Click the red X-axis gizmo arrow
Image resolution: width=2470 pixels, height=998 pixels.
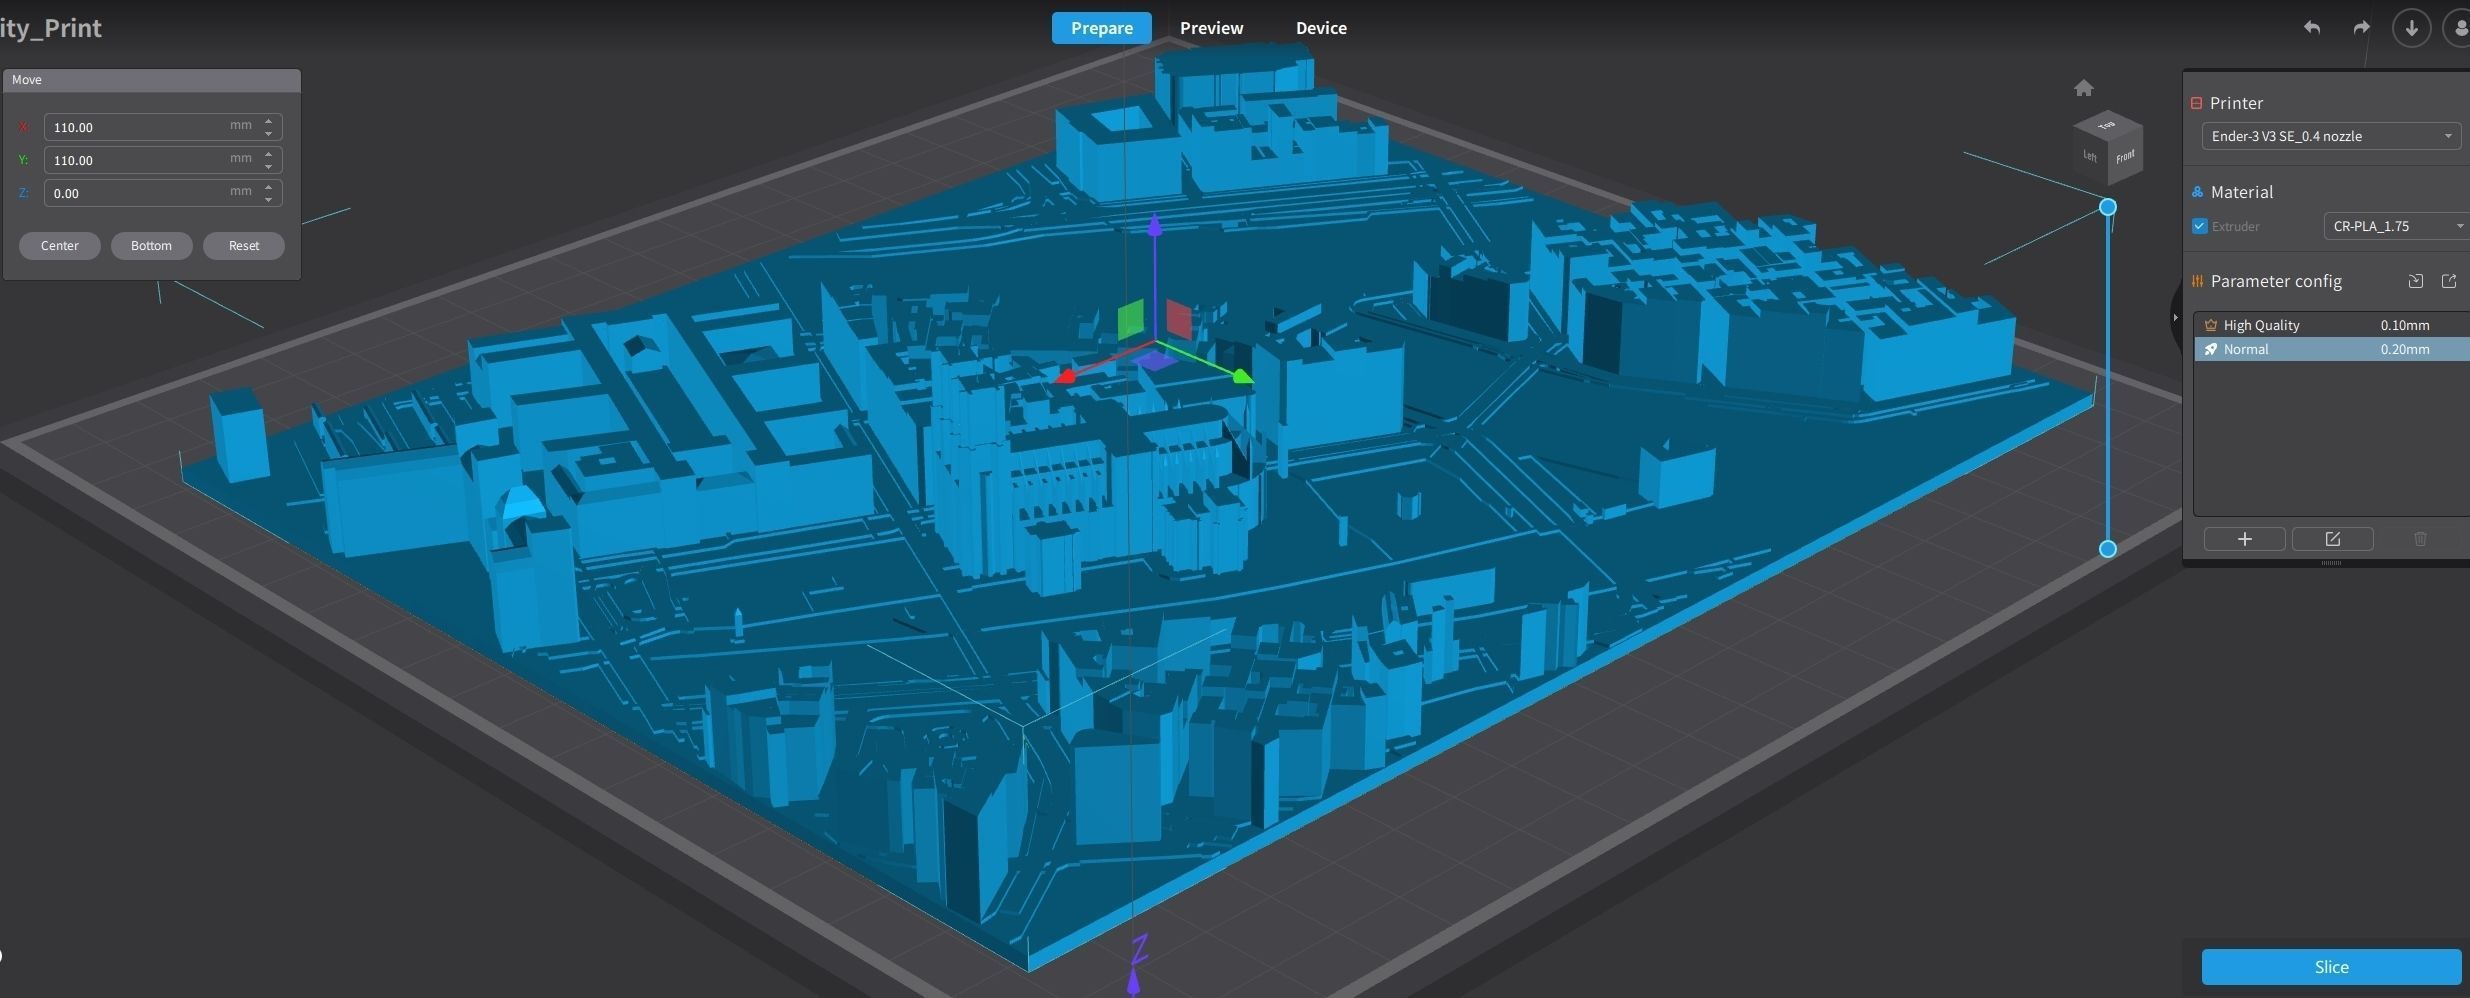1066,376
